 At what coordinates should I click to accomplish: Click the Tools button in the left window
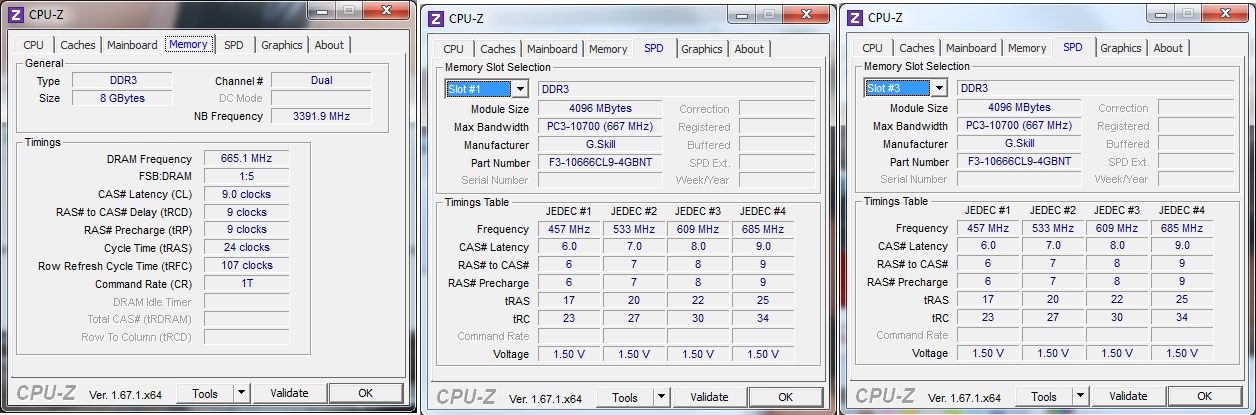point(205,394)
